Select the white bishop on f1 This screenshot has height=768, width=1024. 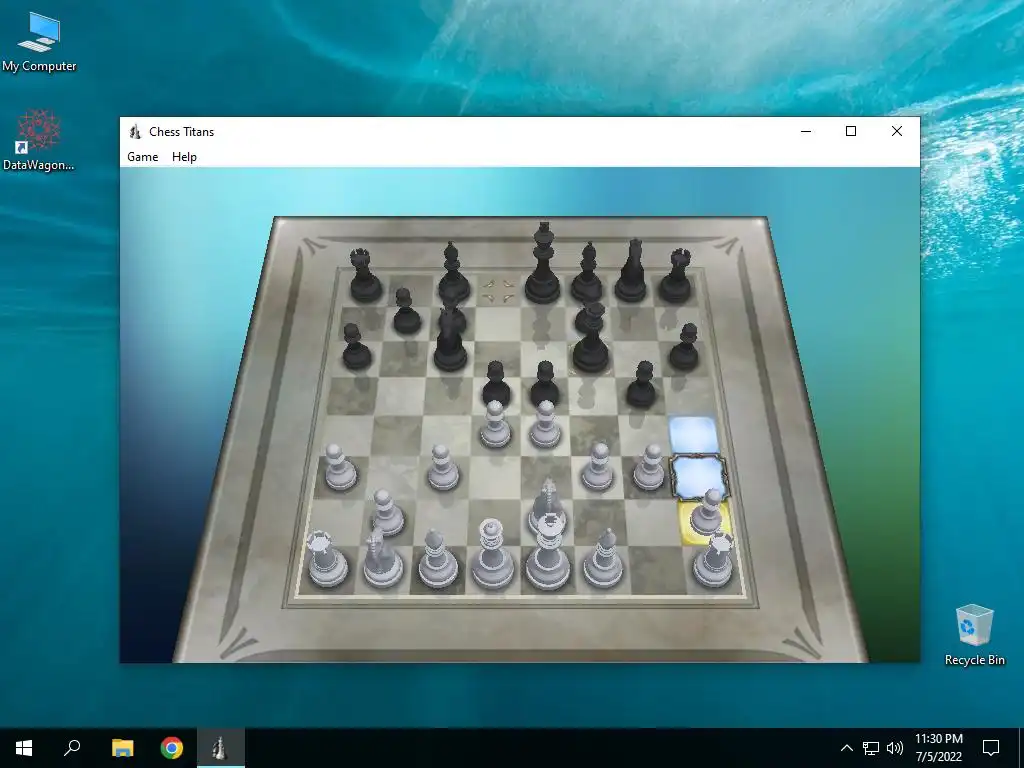(603, 559)
